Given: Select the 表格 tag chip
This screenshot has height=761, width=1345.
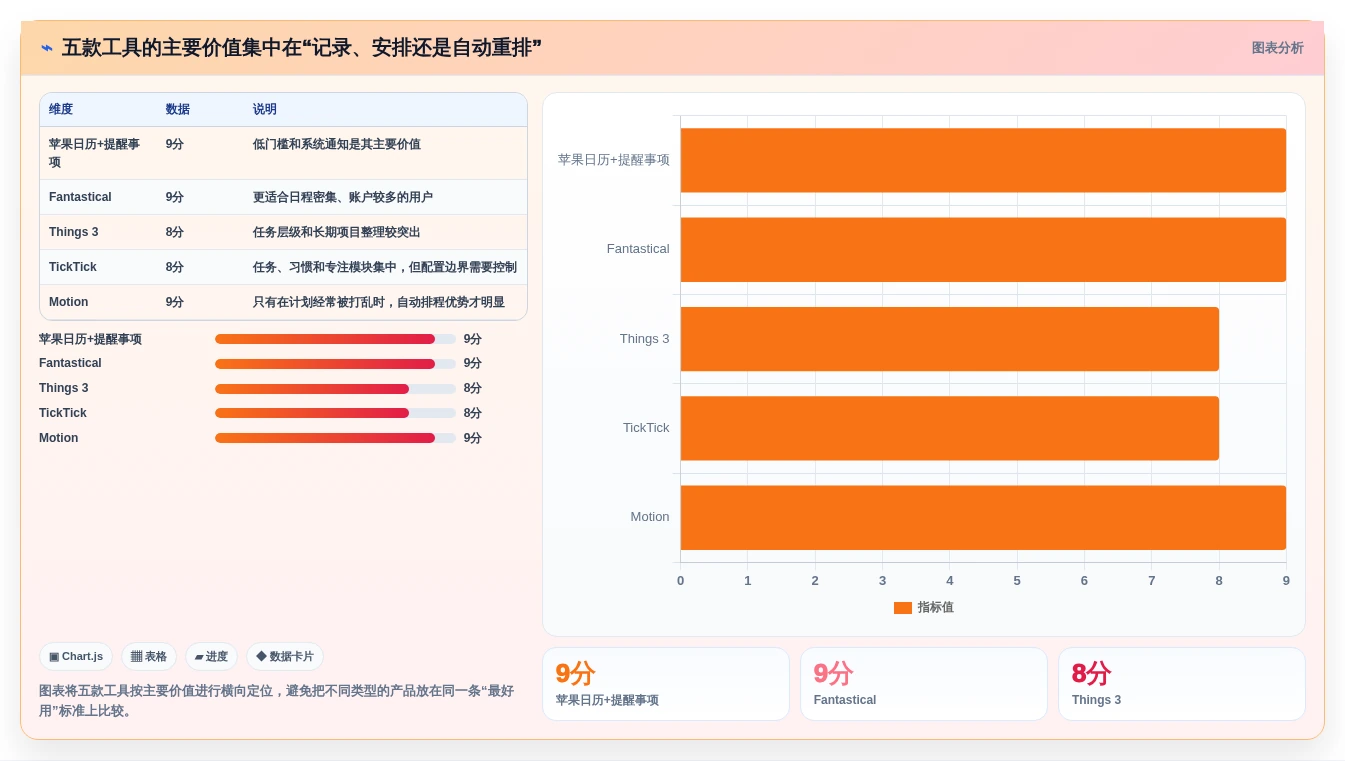Looking at the screenshot, I should (x=149, y=657).
